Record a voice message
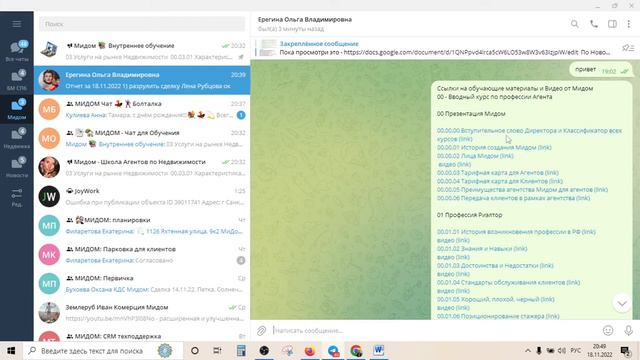The height and width of the screenshot is (360, 640). pos(629,331)
